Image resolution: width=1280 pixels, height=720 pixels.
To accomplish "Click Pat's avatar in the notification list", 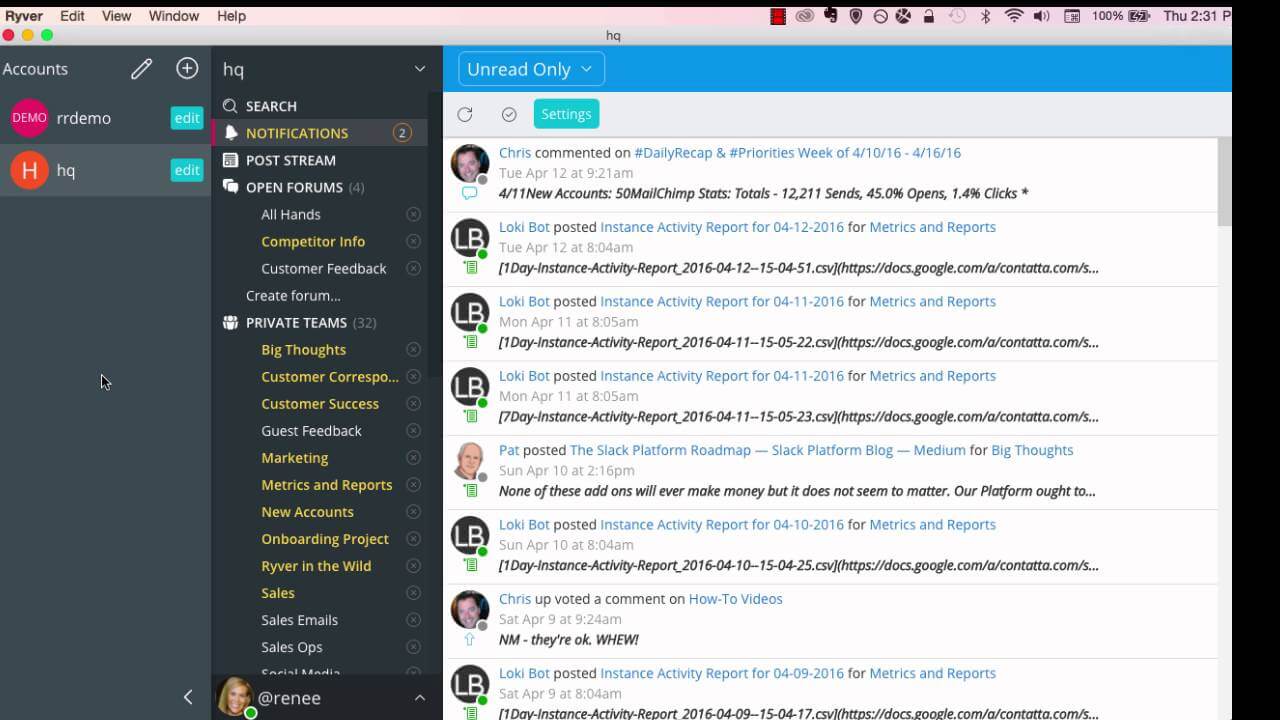I will [470, 461].
